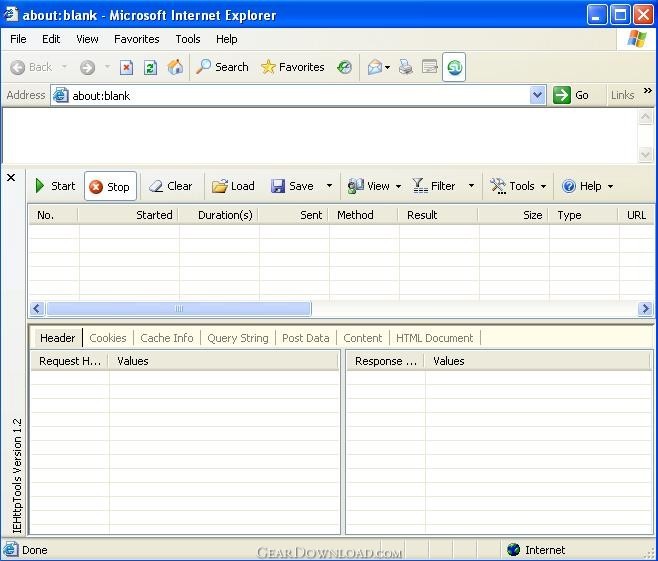Image resolution: width=658 pixels, height=561 pixels.
Task: Switch to the HTML Document tab
Action: click(x=434, y=338)
